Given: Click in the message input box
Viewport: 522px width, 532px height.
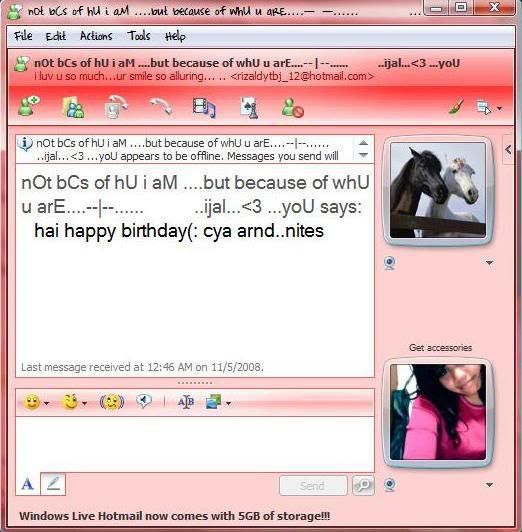Looking at the screenshot, I should [195, 444].
